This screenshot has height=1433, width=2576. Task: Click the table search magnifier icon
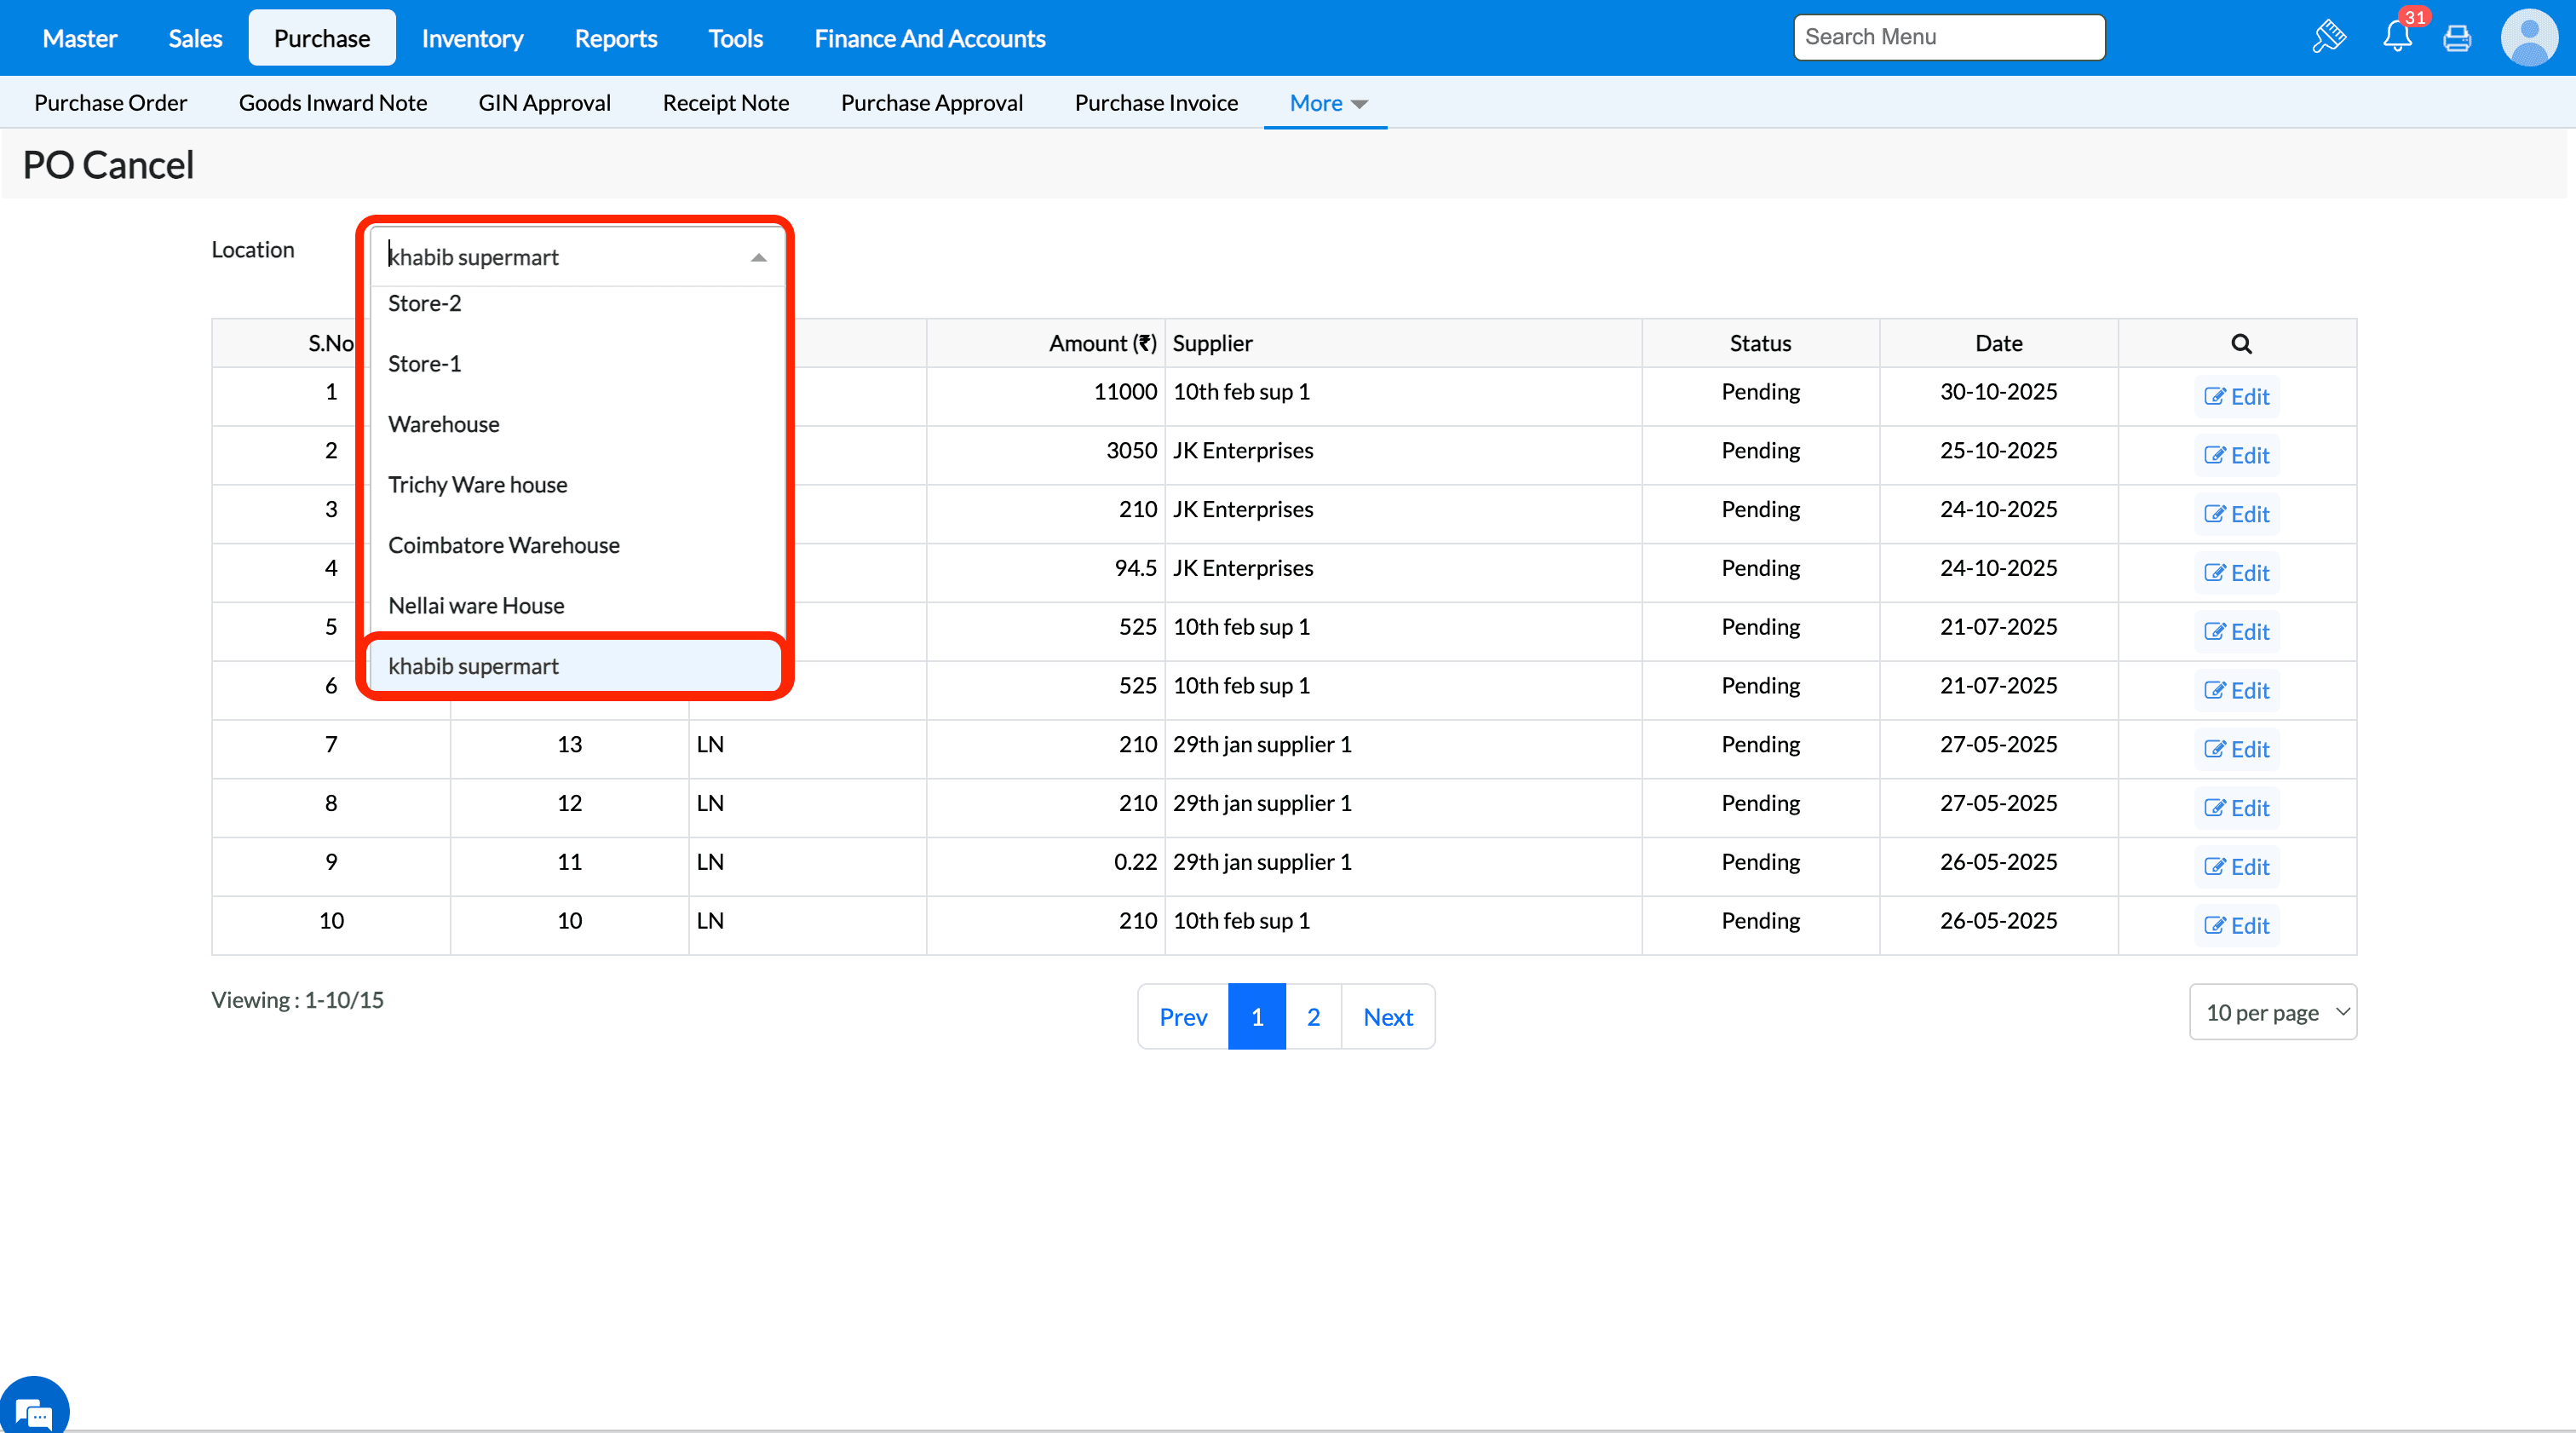click(2241, 344)
